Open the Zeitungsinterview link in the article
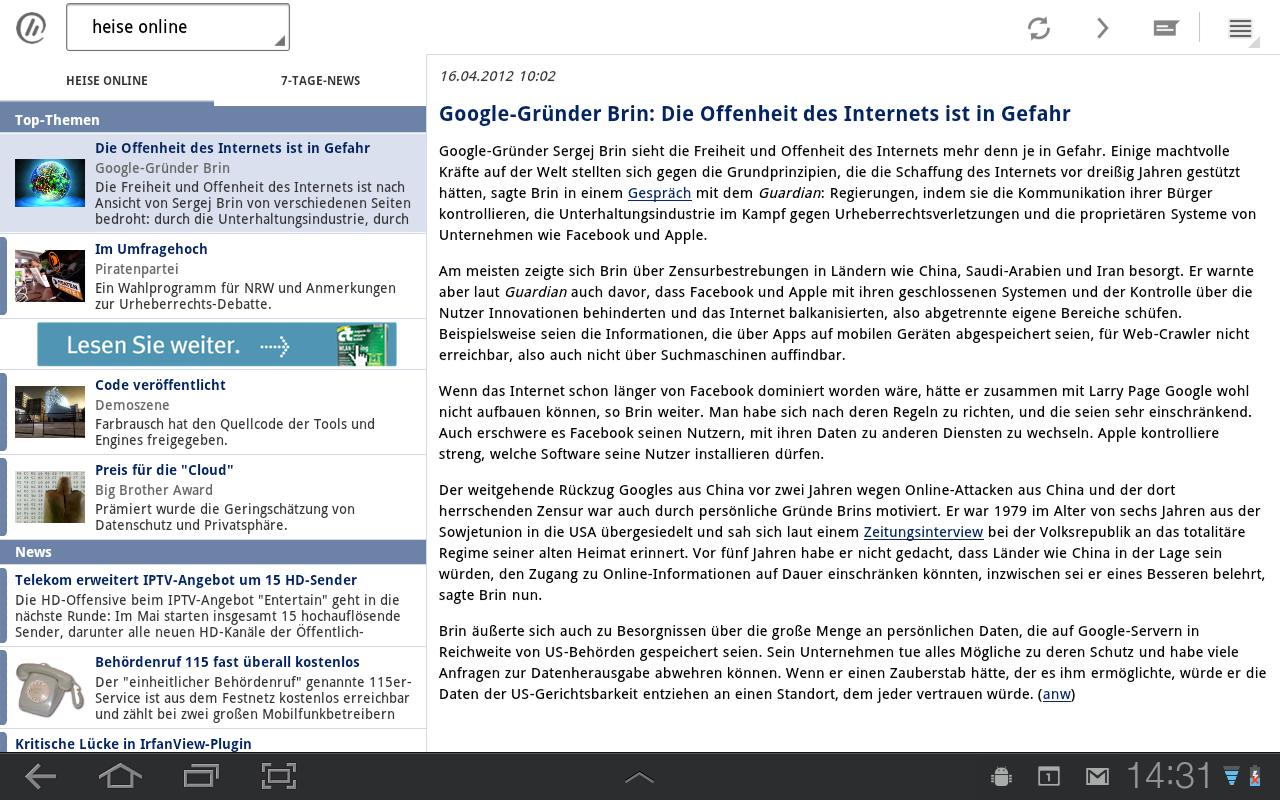This screenshot has width=1280, height=800. 922,532
